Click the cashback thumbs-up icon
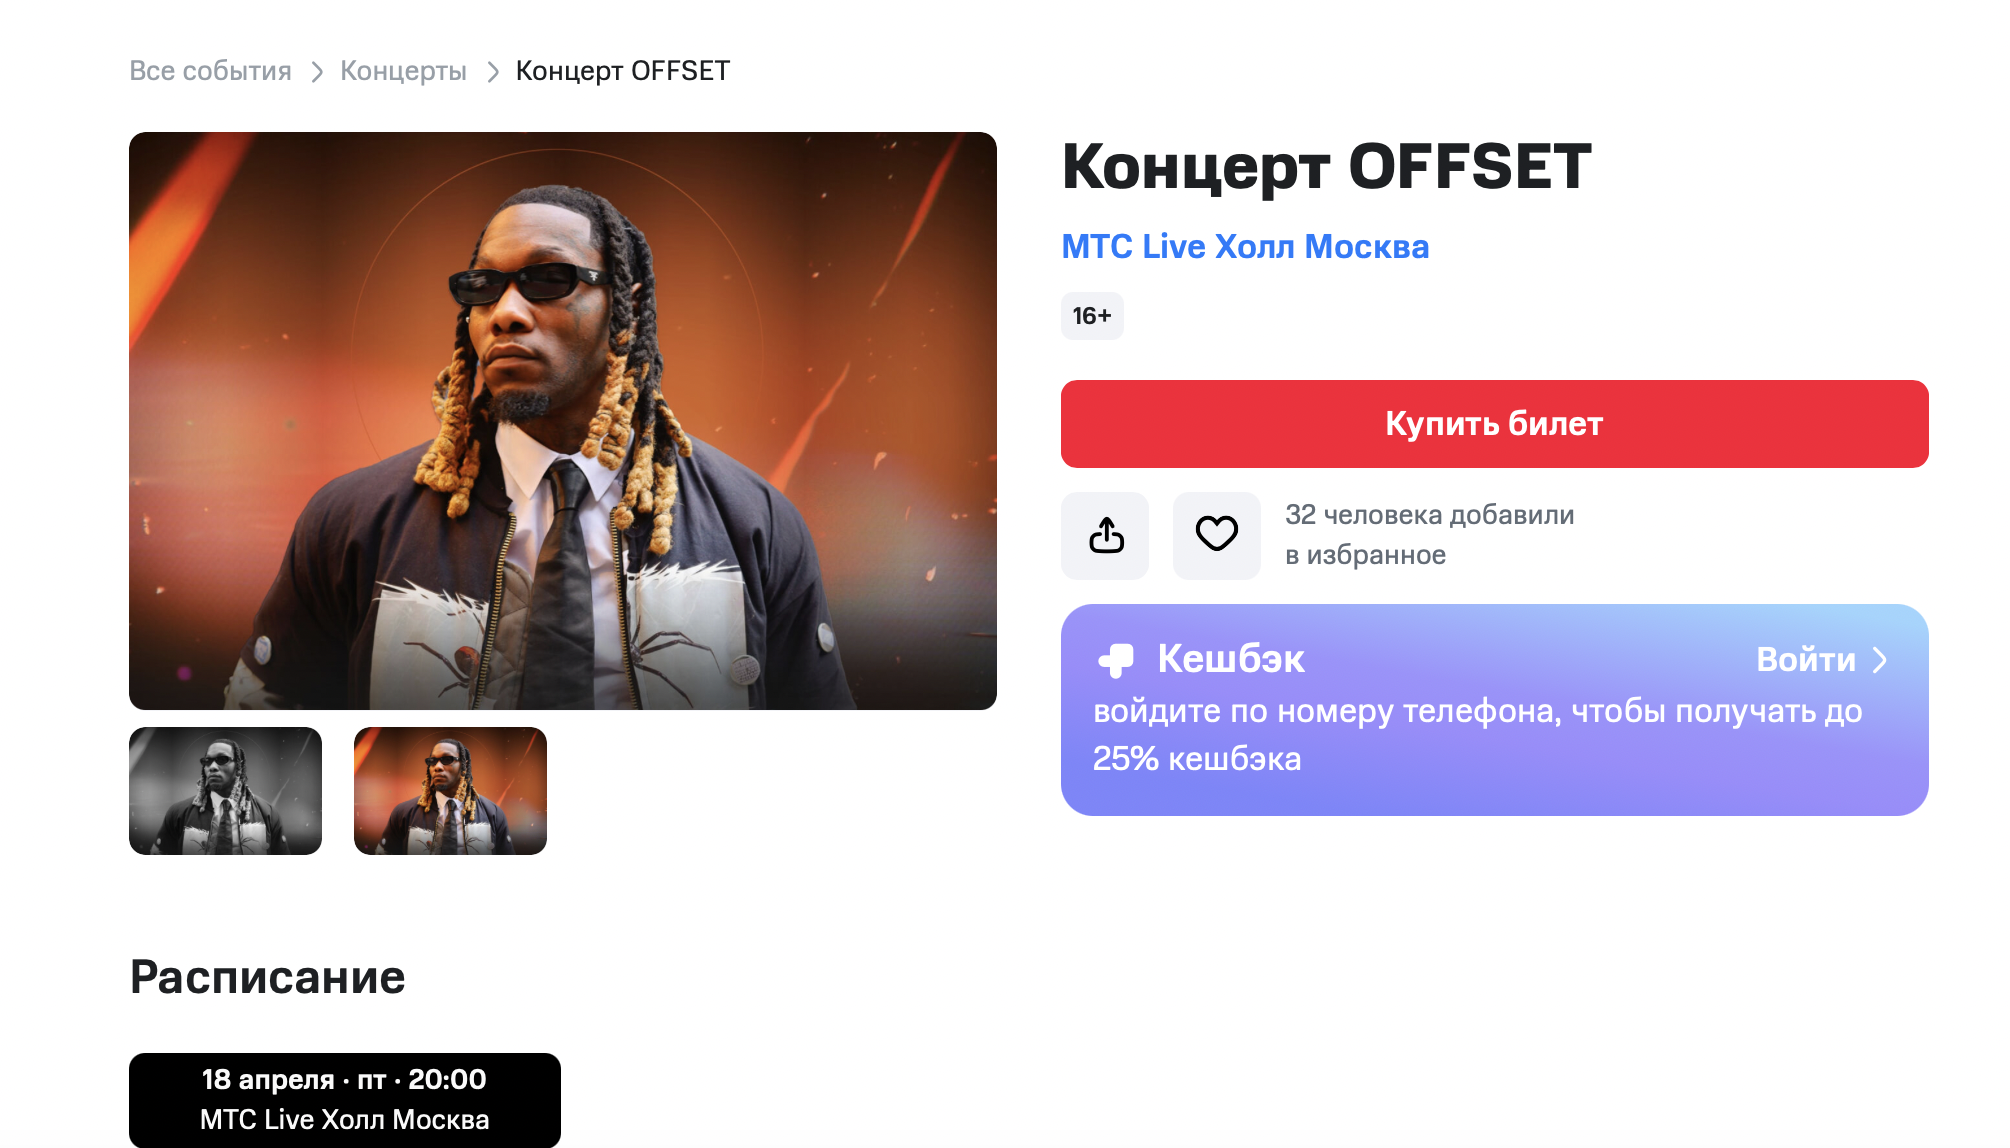Viewport: 2010px width, 1148px height. [1116, 659]
